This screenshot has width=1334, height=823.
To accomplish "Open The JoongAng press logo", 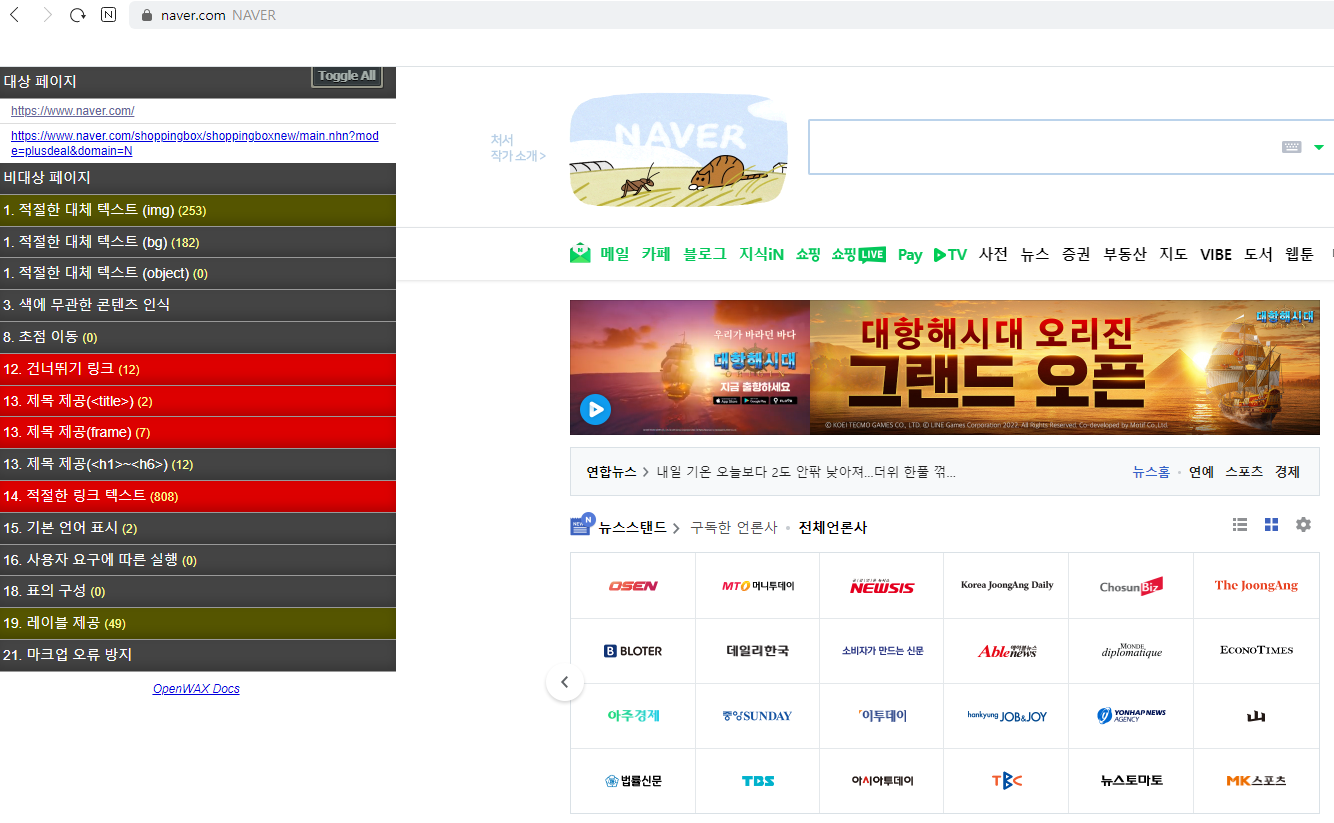I will tap(1256, 586).
